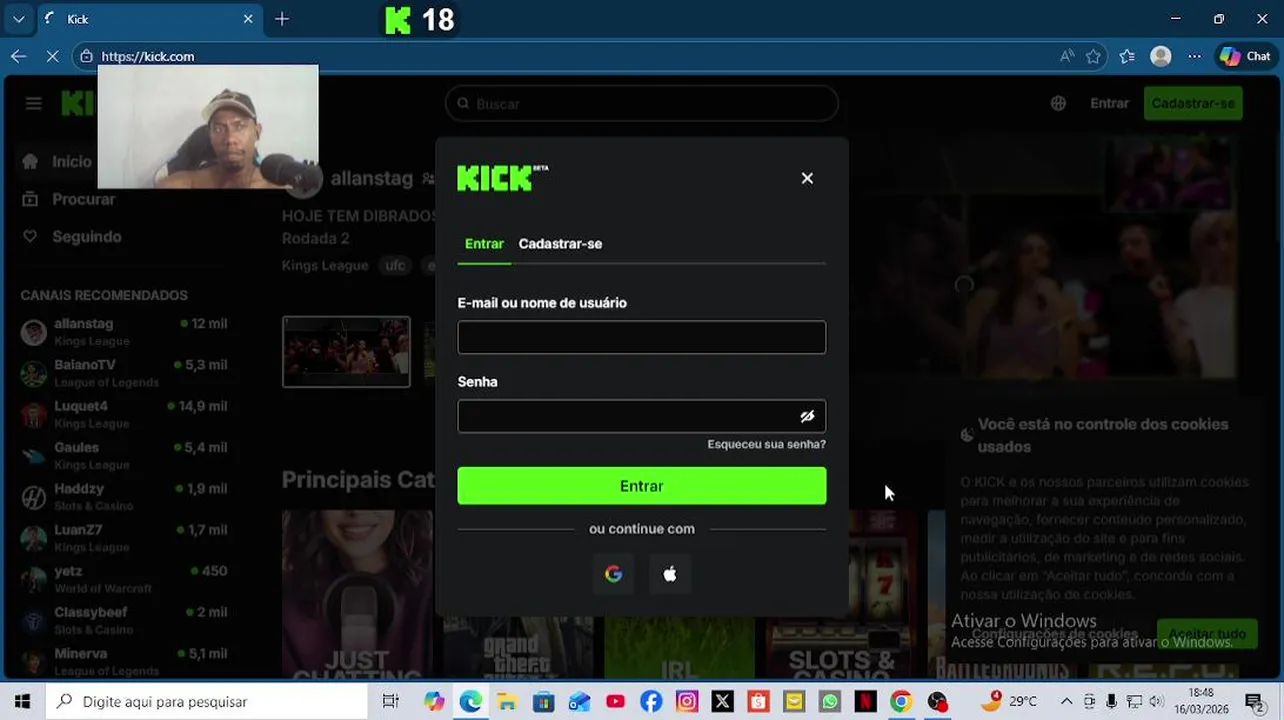Image resolution: width=1284 pixels, height=720 pixels.
Task: Click into the Senha password field
Action: (641, 416)
